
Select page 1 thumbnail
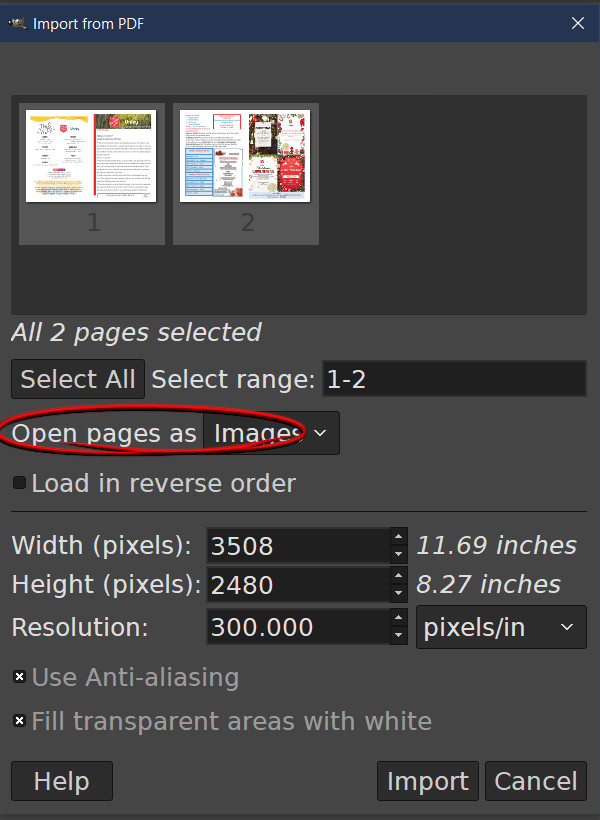(92, 174)
